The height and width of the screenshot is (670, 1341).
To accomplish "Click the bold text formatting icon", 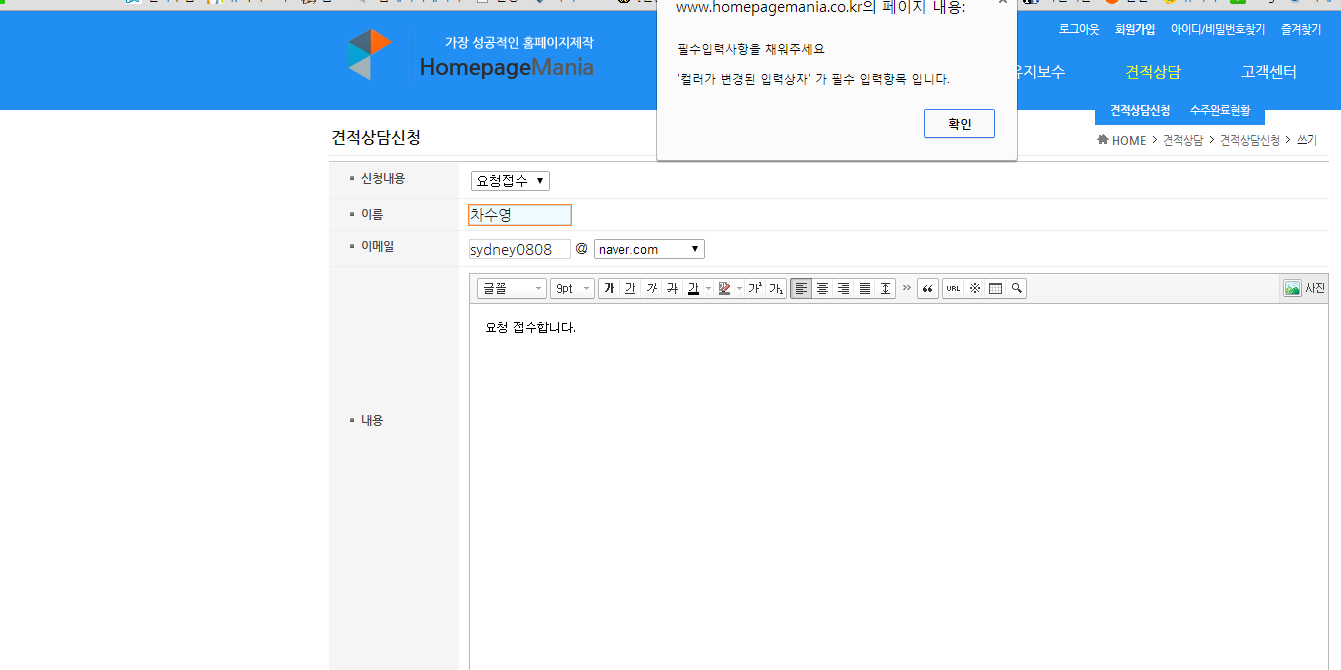I will pyautogui.click(x=609, y=289).
